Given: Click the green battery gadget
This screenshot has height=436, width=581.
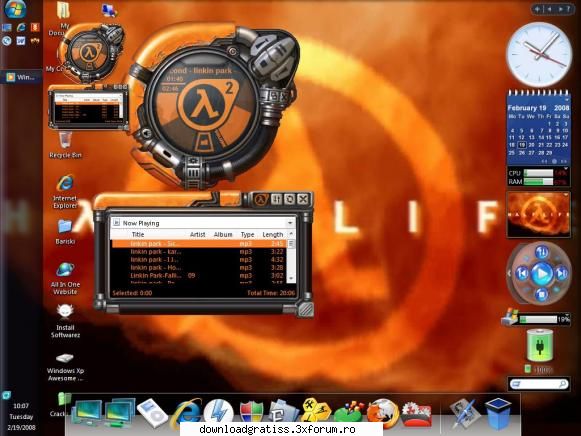Looking at the screenshot, I should pyautogui.click(x=540, y=345).
